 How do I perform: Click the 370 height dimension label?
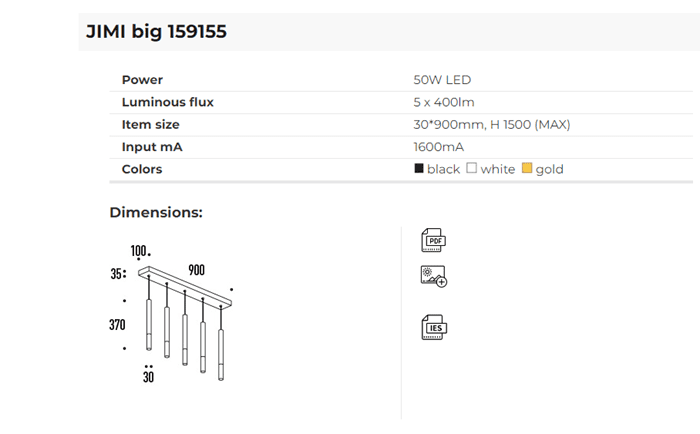click(x=120, y=324)
